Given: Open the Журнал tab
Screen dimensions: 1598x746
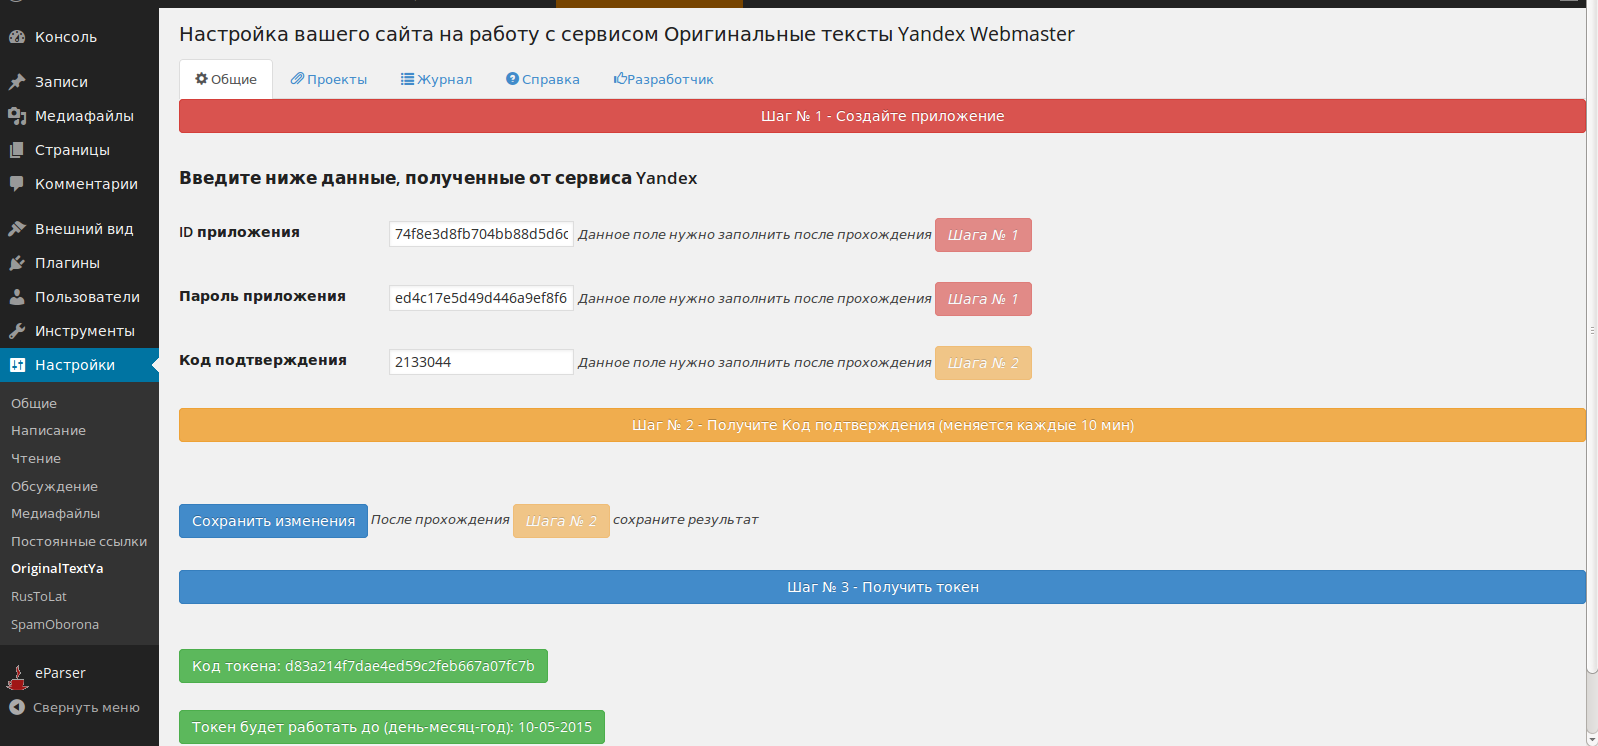Looking at the screenshot, I should pyautogui.click(x=436, y=79).
